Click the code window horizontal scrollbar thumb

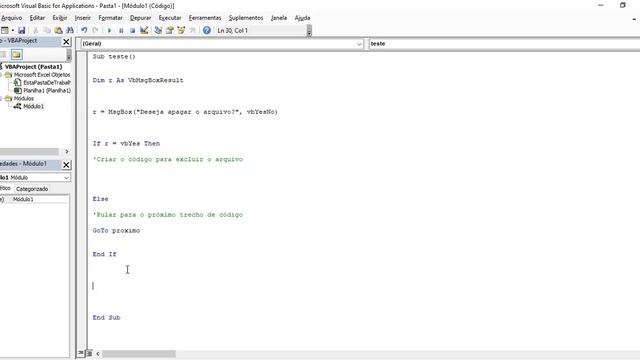139,353
